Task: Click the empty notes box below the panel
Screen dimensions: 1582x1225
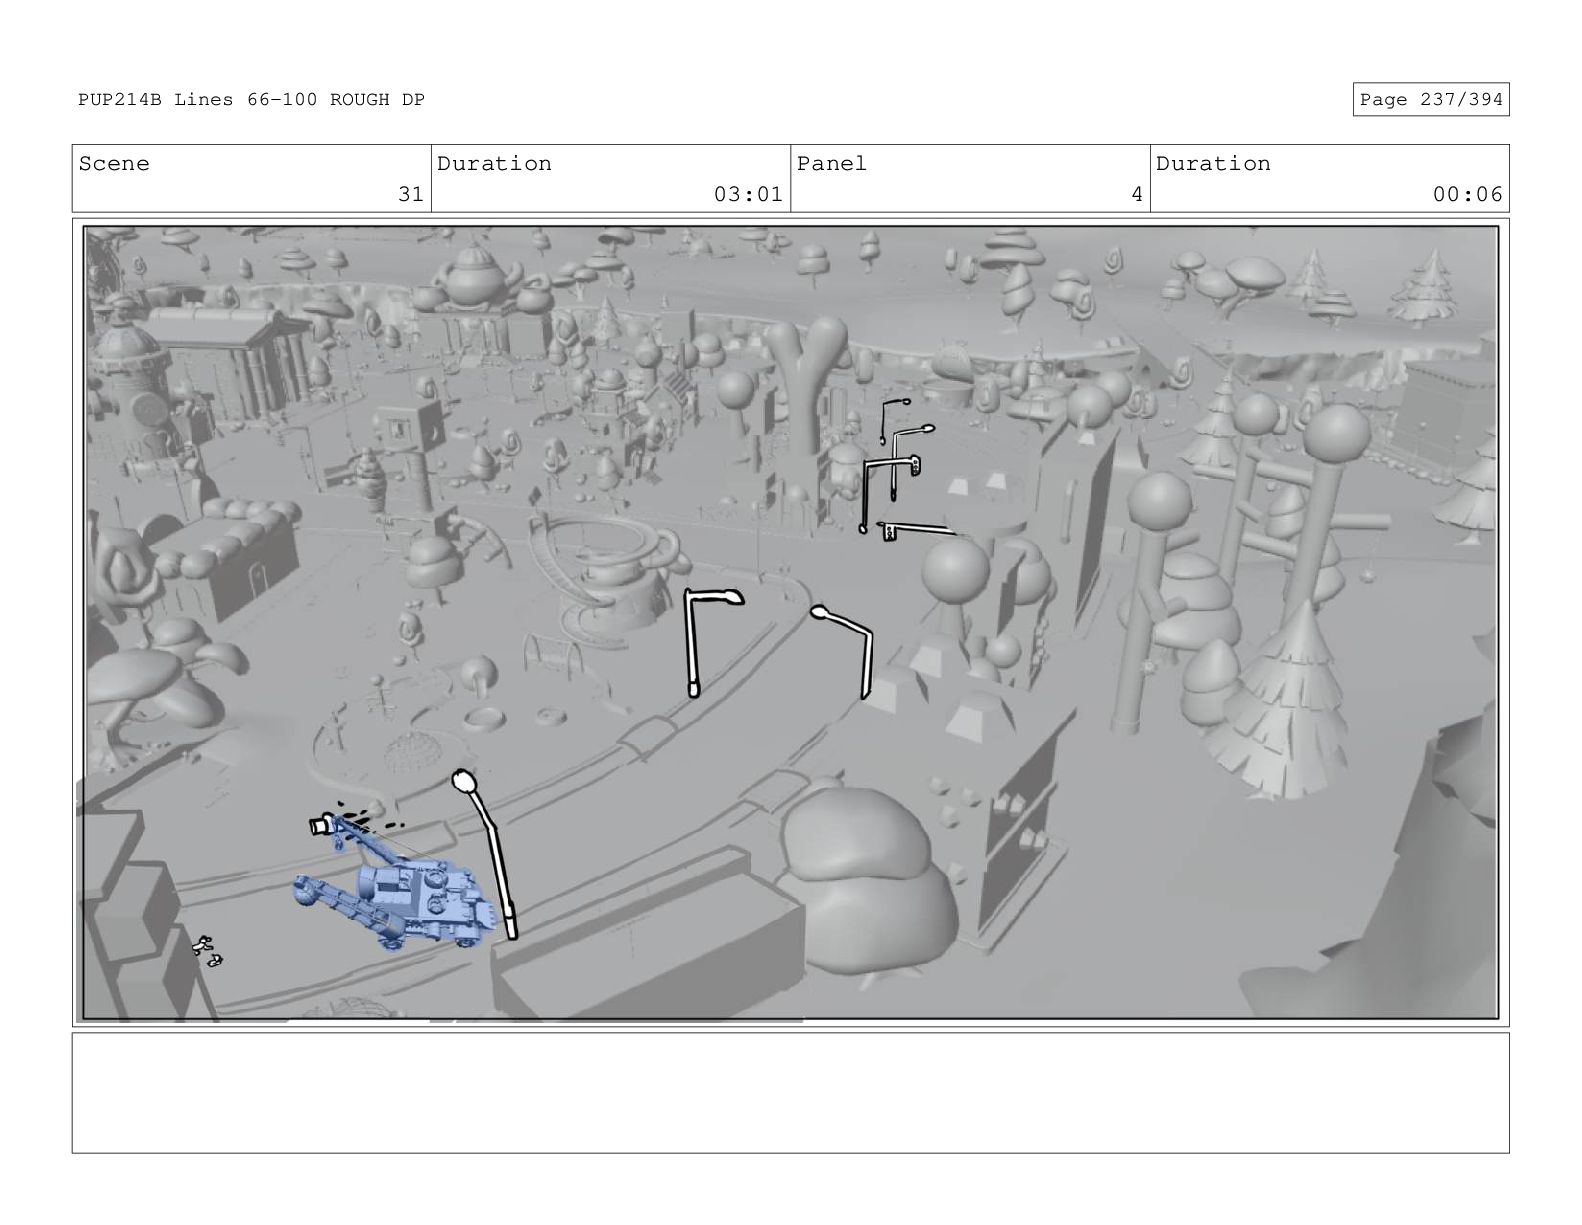Action: [x=790, y=1093]
